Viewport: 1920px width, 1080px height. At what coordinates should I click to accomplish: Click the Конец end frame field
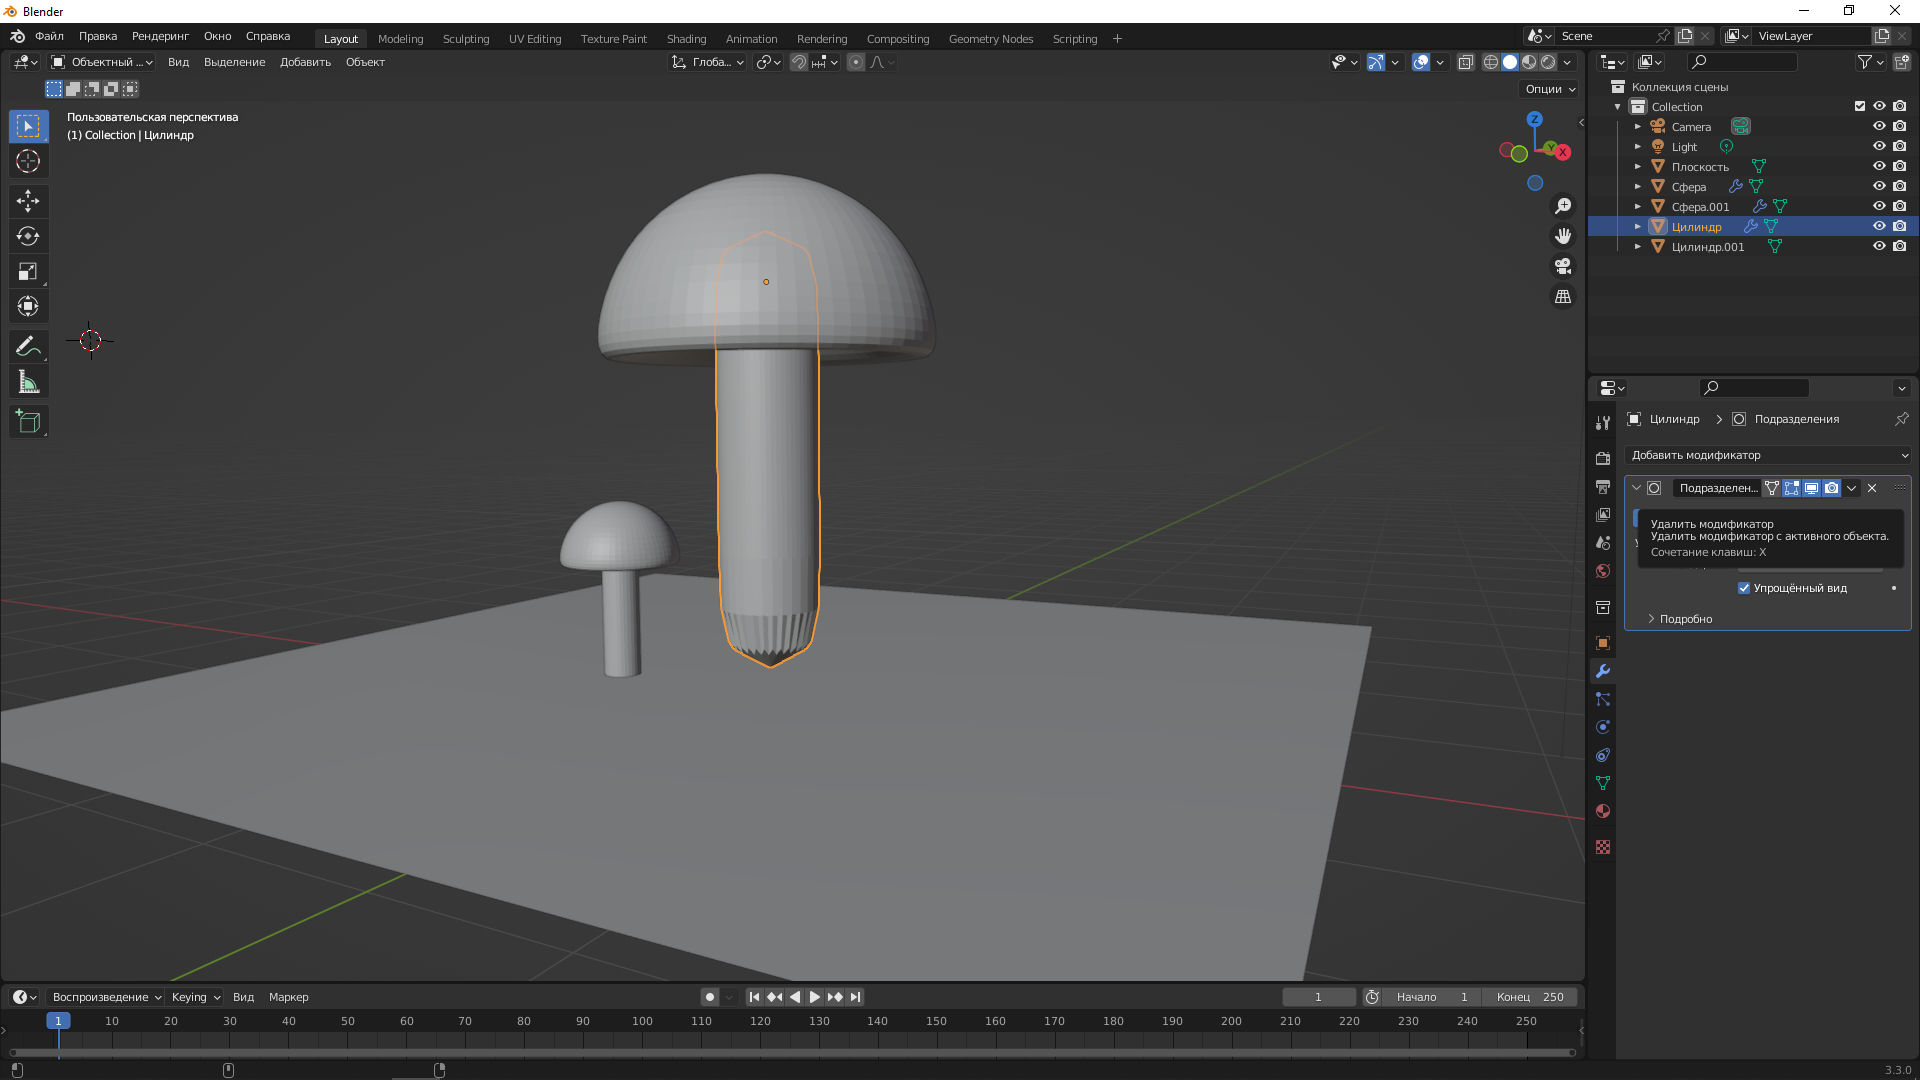tap(1530, 997)
